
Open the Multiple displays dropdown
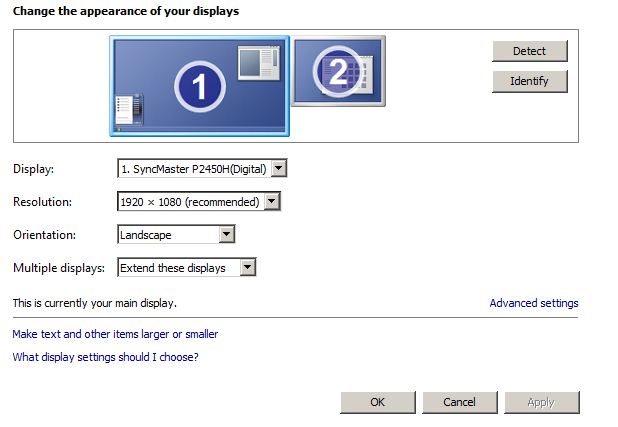[187, 268]
